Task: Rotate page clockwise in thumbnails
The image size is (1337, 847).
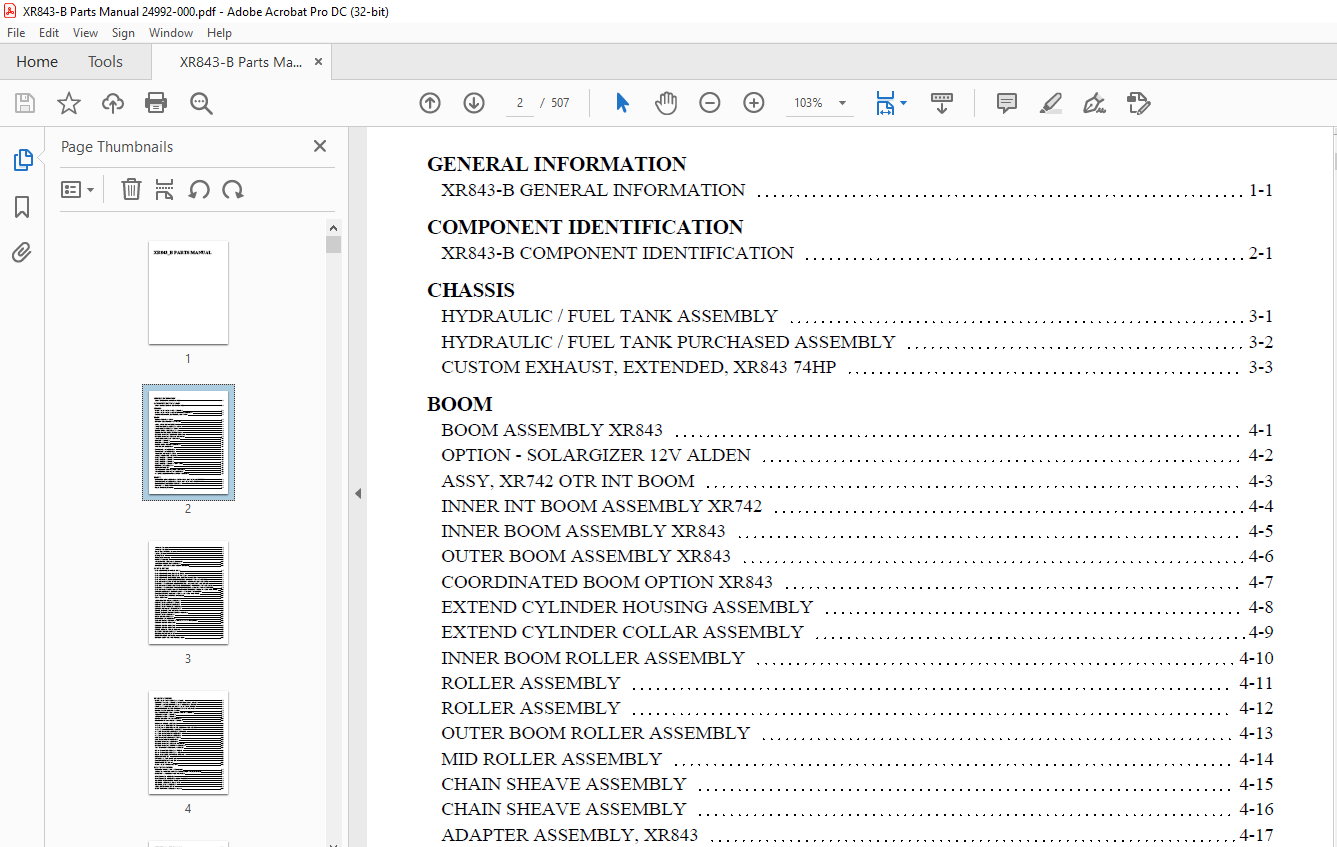Action: tap(233, 189)
